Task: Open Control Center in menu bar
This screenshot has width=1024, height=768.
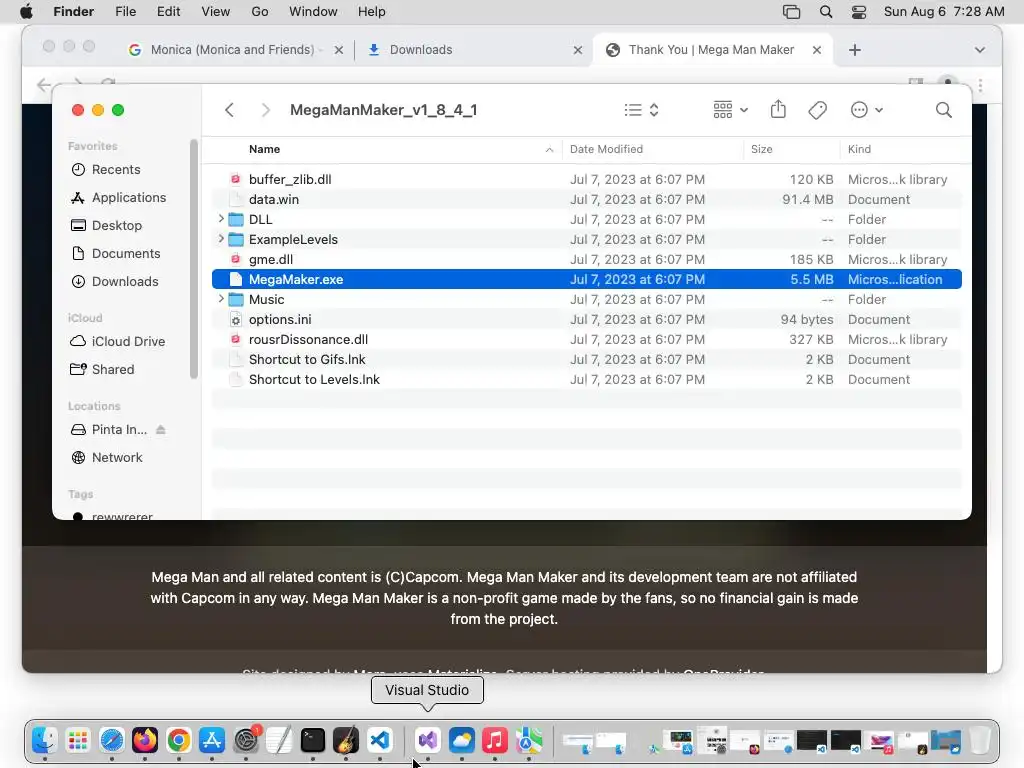Action: point(859,12)
